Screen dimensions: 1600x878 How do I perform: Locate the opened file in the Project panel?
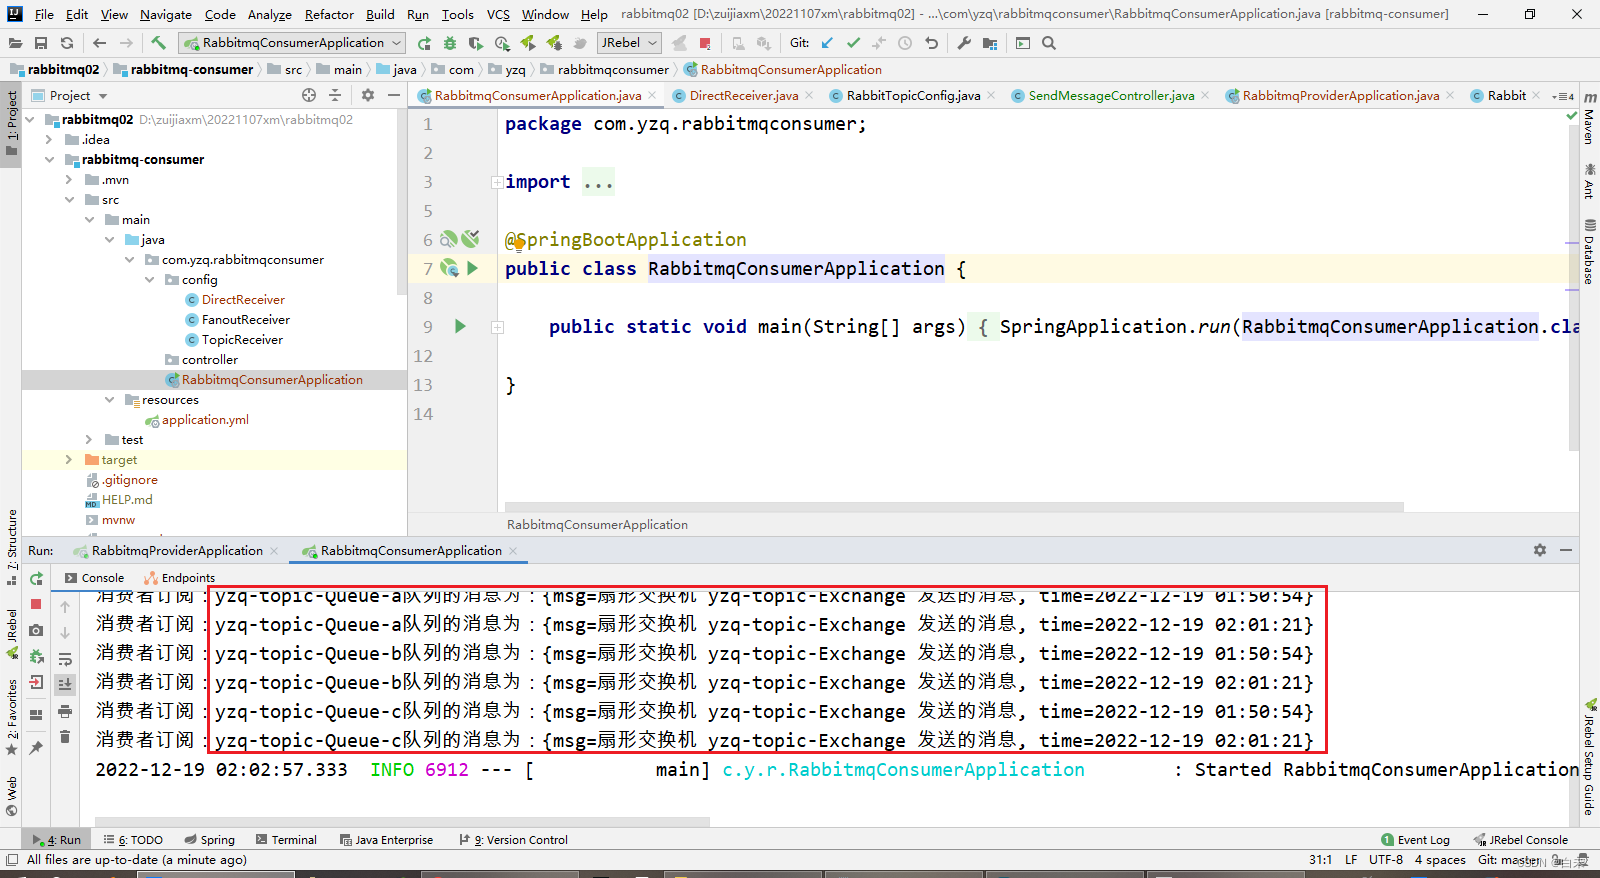click(309, 95)
